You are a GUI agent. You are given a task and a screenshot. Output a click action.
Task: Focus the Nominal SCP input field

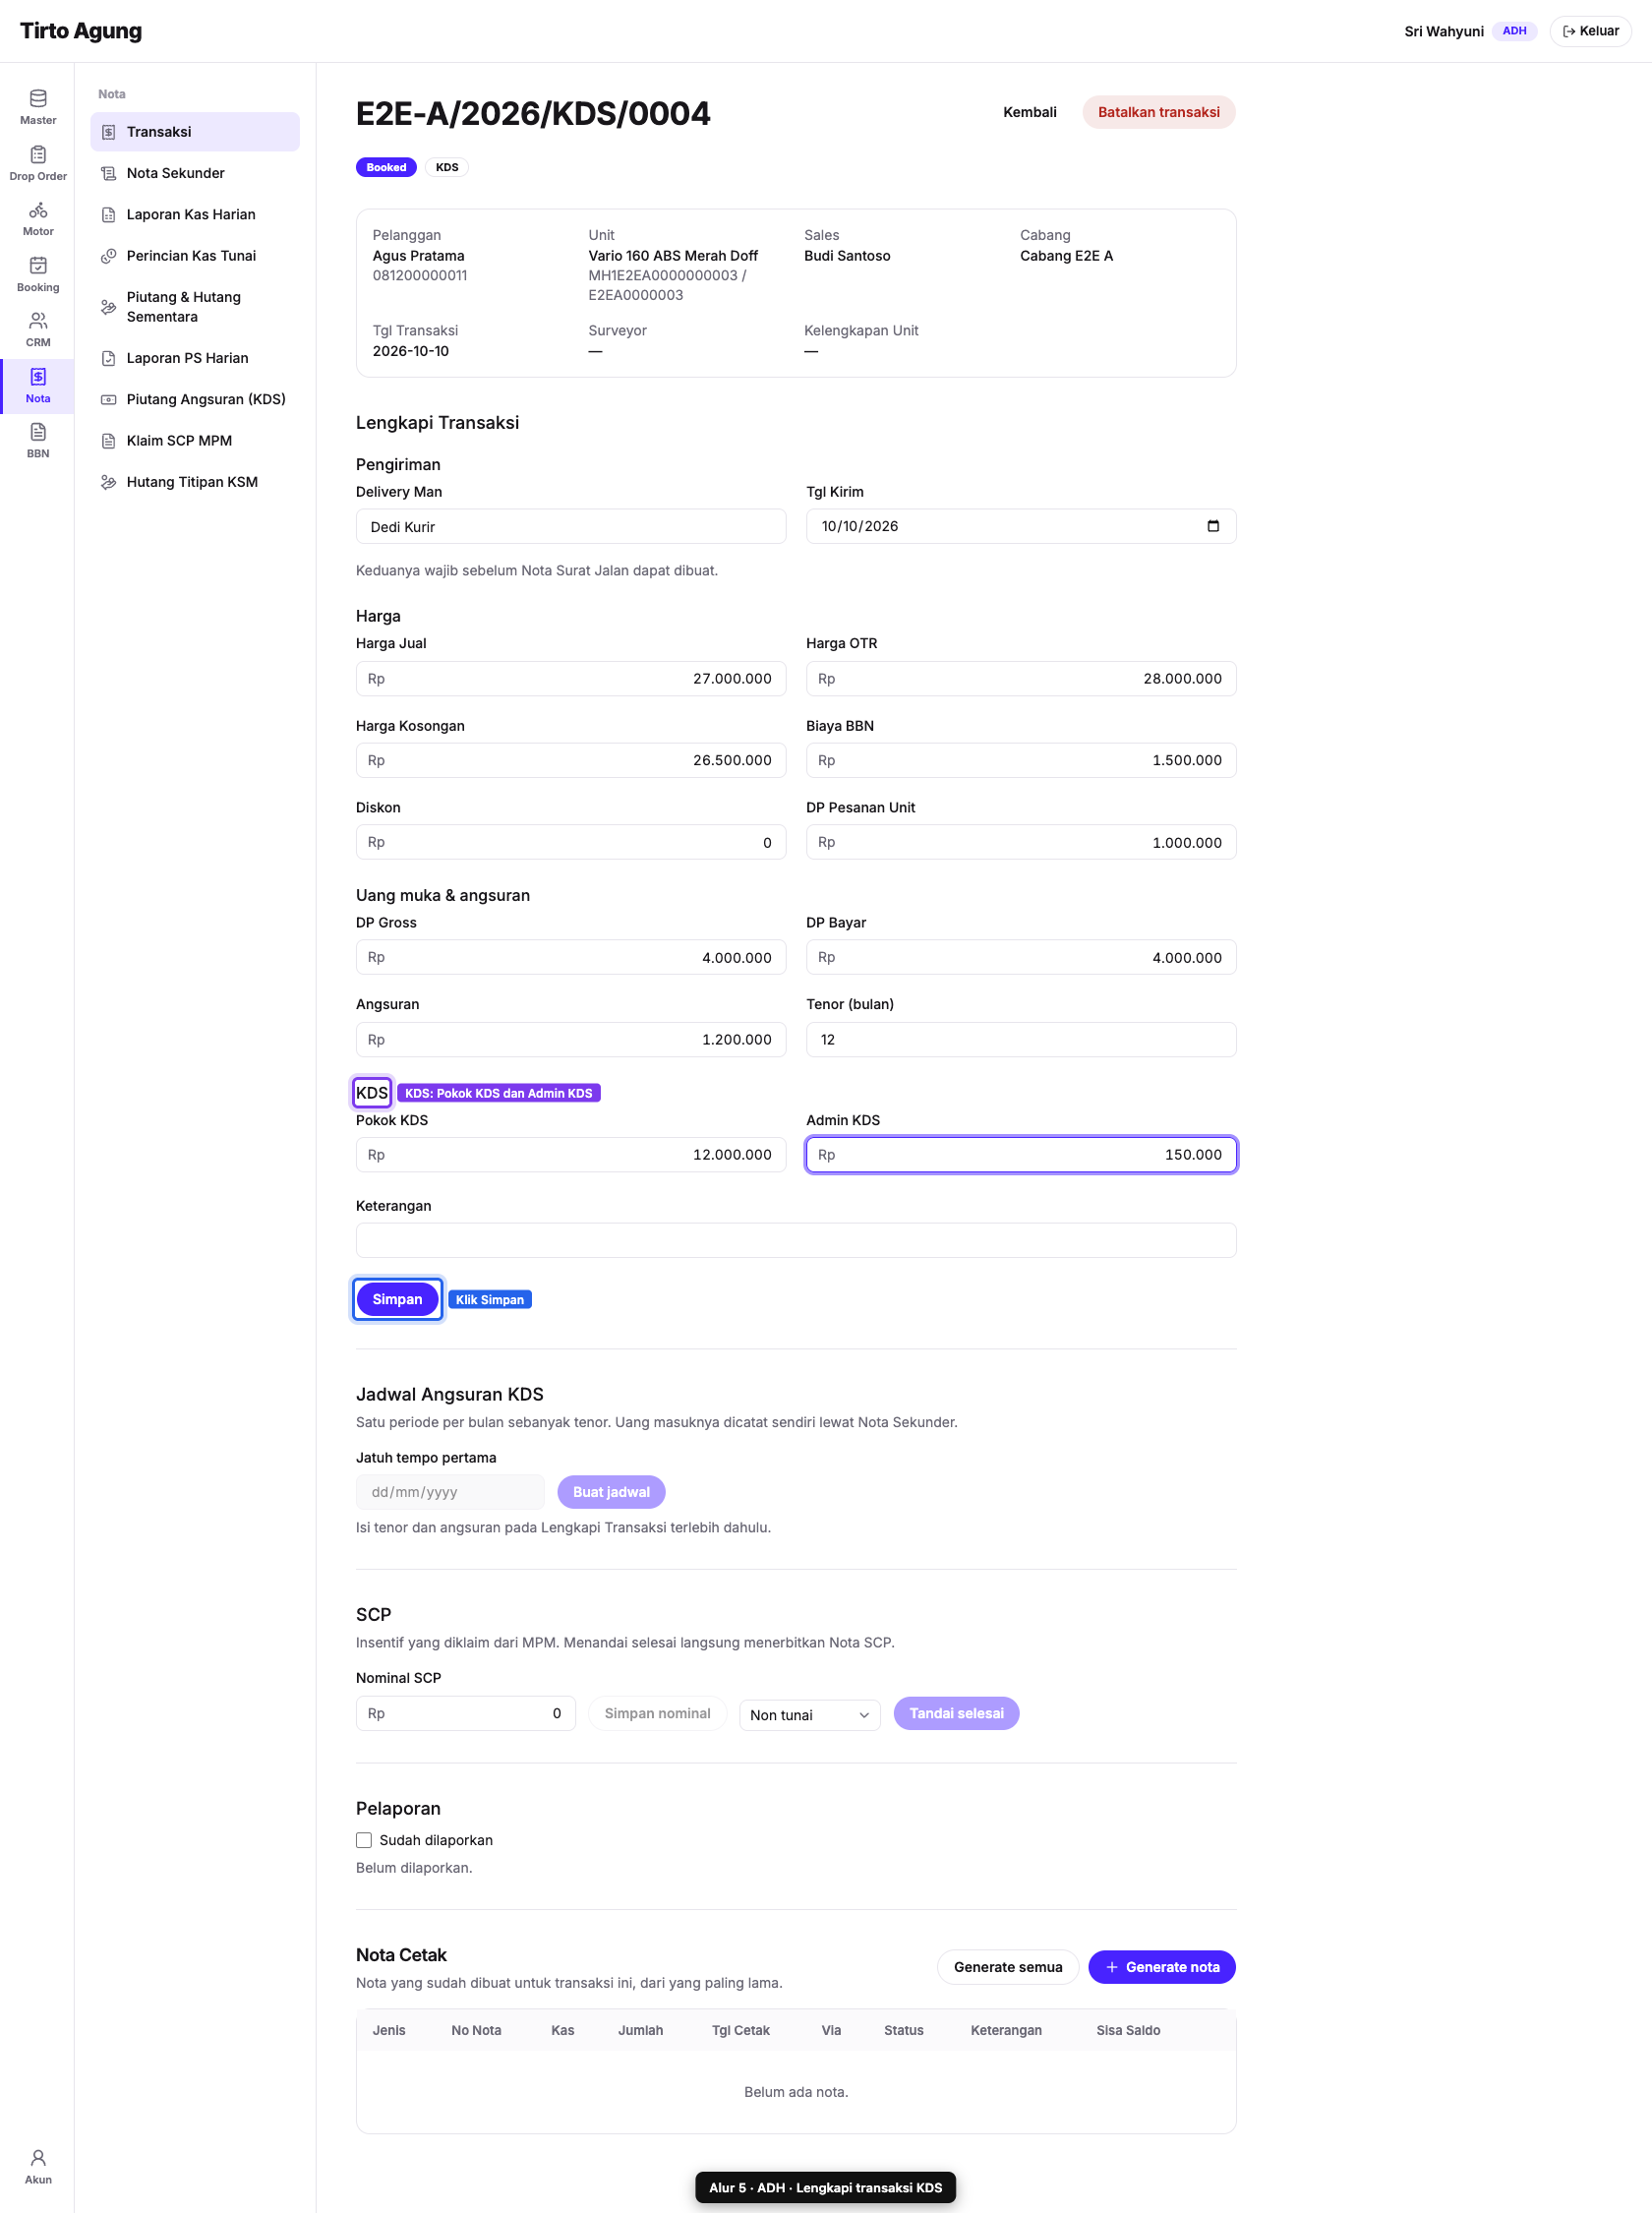(466, 1714)
